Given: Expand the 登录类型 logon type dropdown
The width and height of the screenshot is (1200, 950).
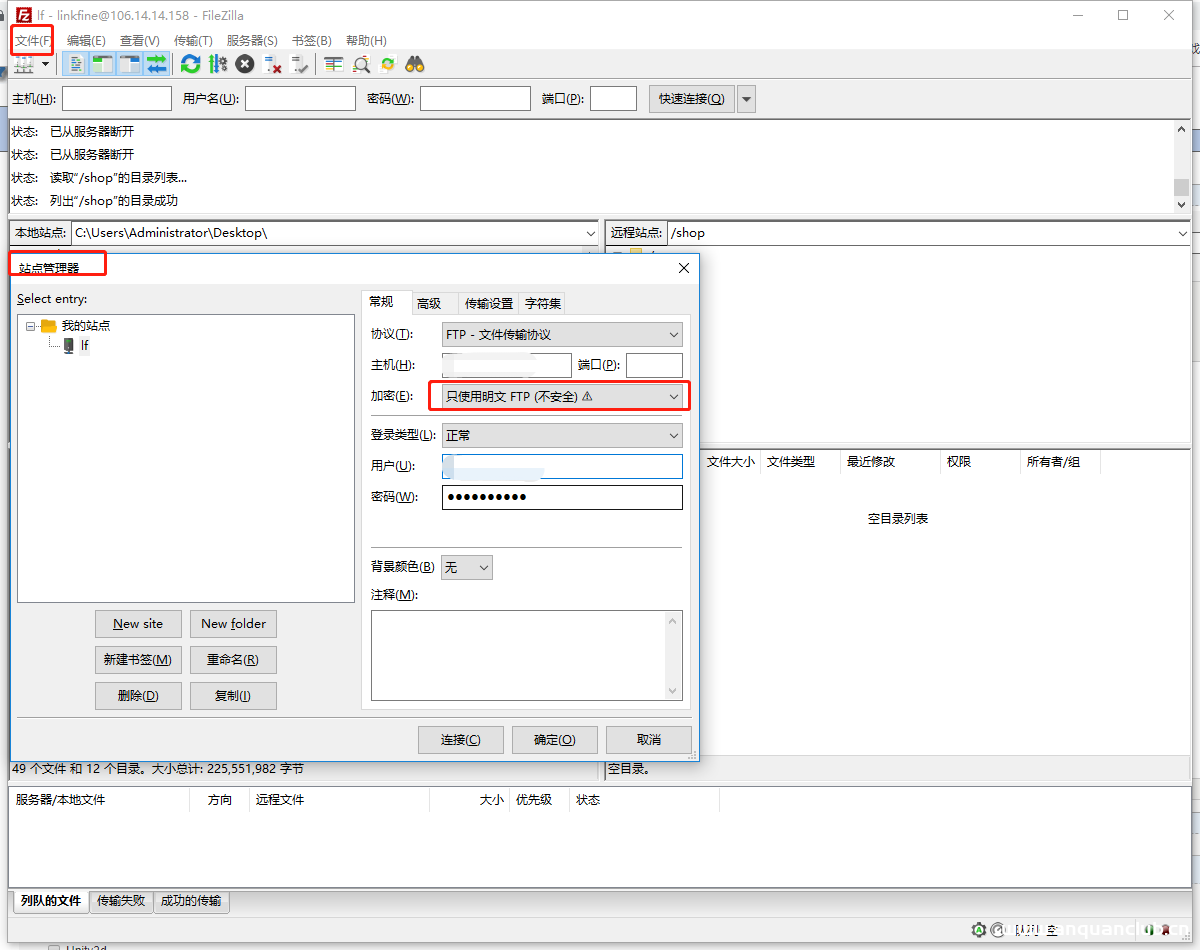Looking at the screenshot, I should (x=562, y=435).
